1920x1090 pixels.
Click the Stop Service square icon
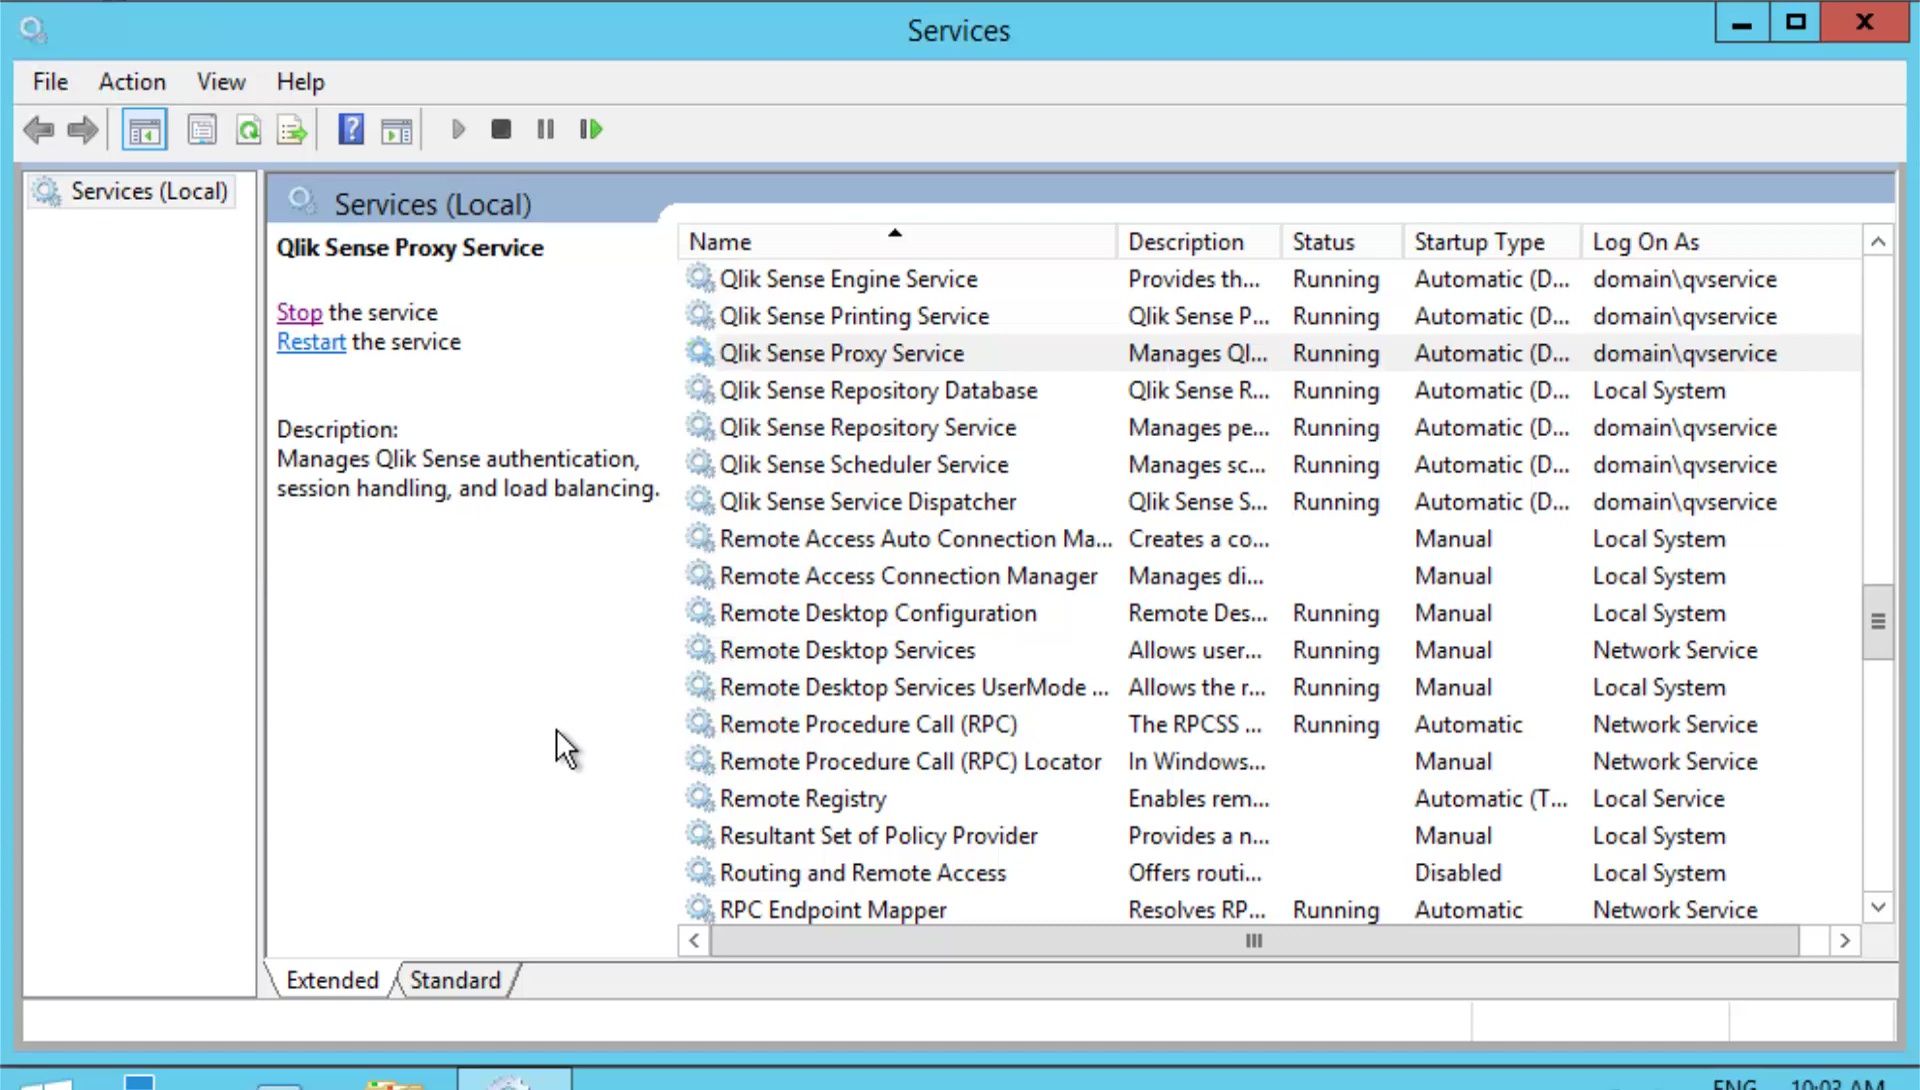coord(501,129)
